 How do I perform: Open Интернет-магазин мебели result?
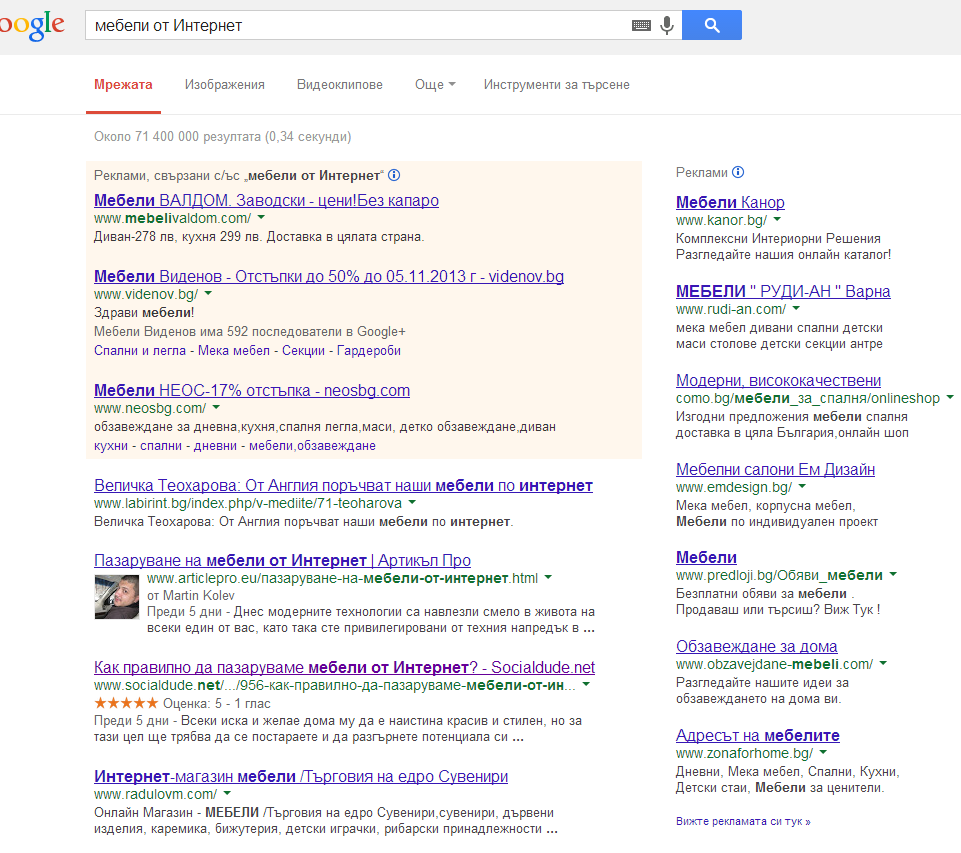pos(301,776)
